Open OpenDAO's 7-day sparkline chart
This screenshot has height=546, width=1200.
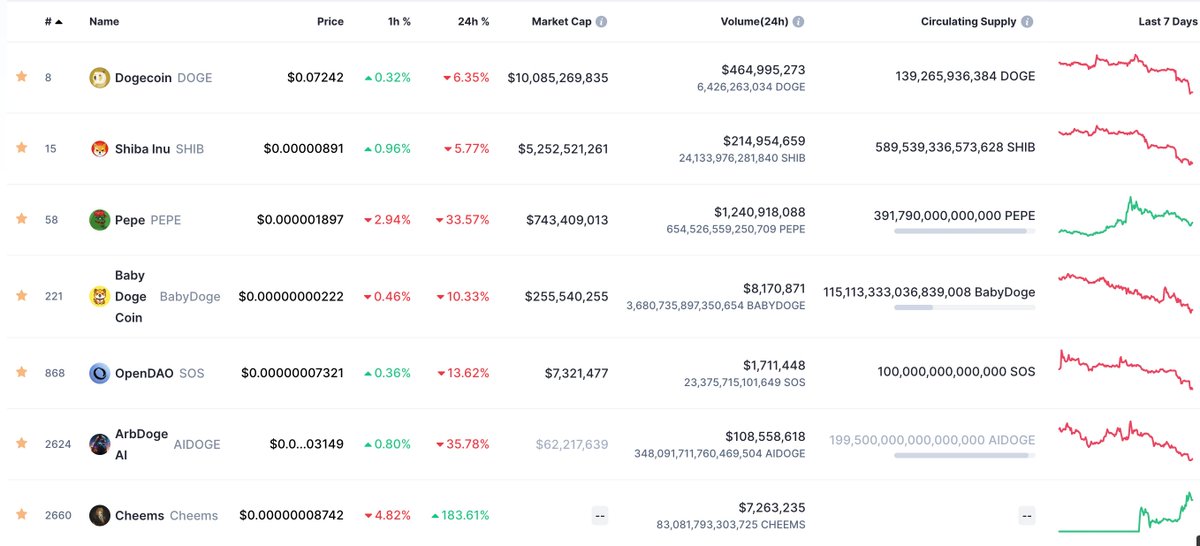click(1126, 370)
